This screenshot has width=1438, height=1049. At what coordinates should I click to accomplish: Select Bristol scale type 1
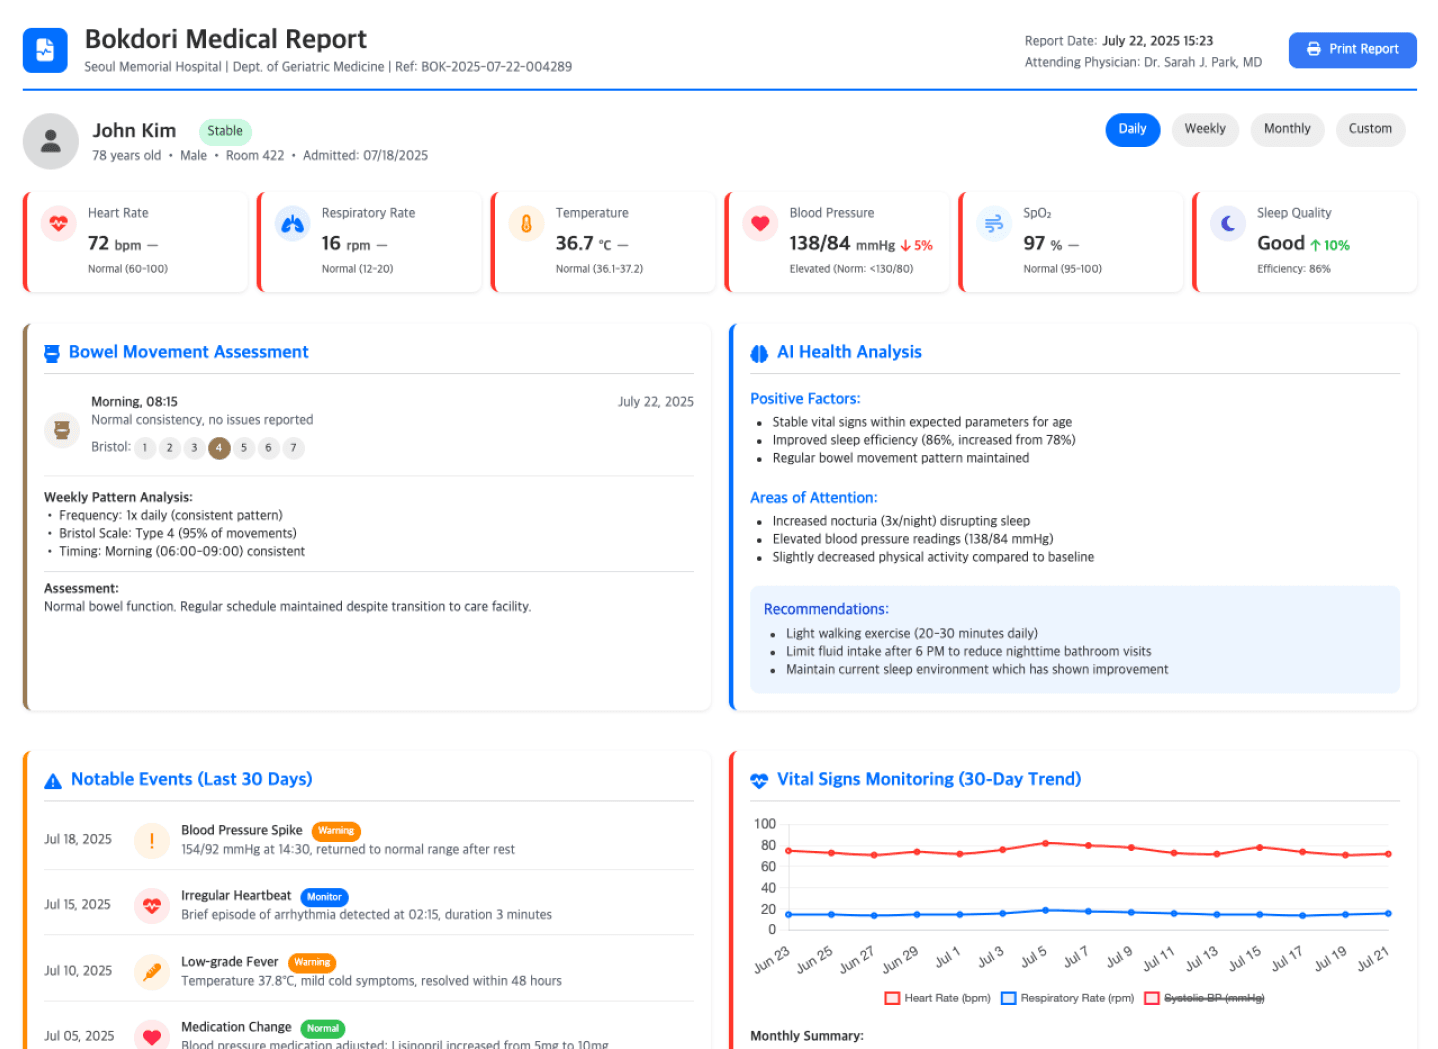pos(145,448)
